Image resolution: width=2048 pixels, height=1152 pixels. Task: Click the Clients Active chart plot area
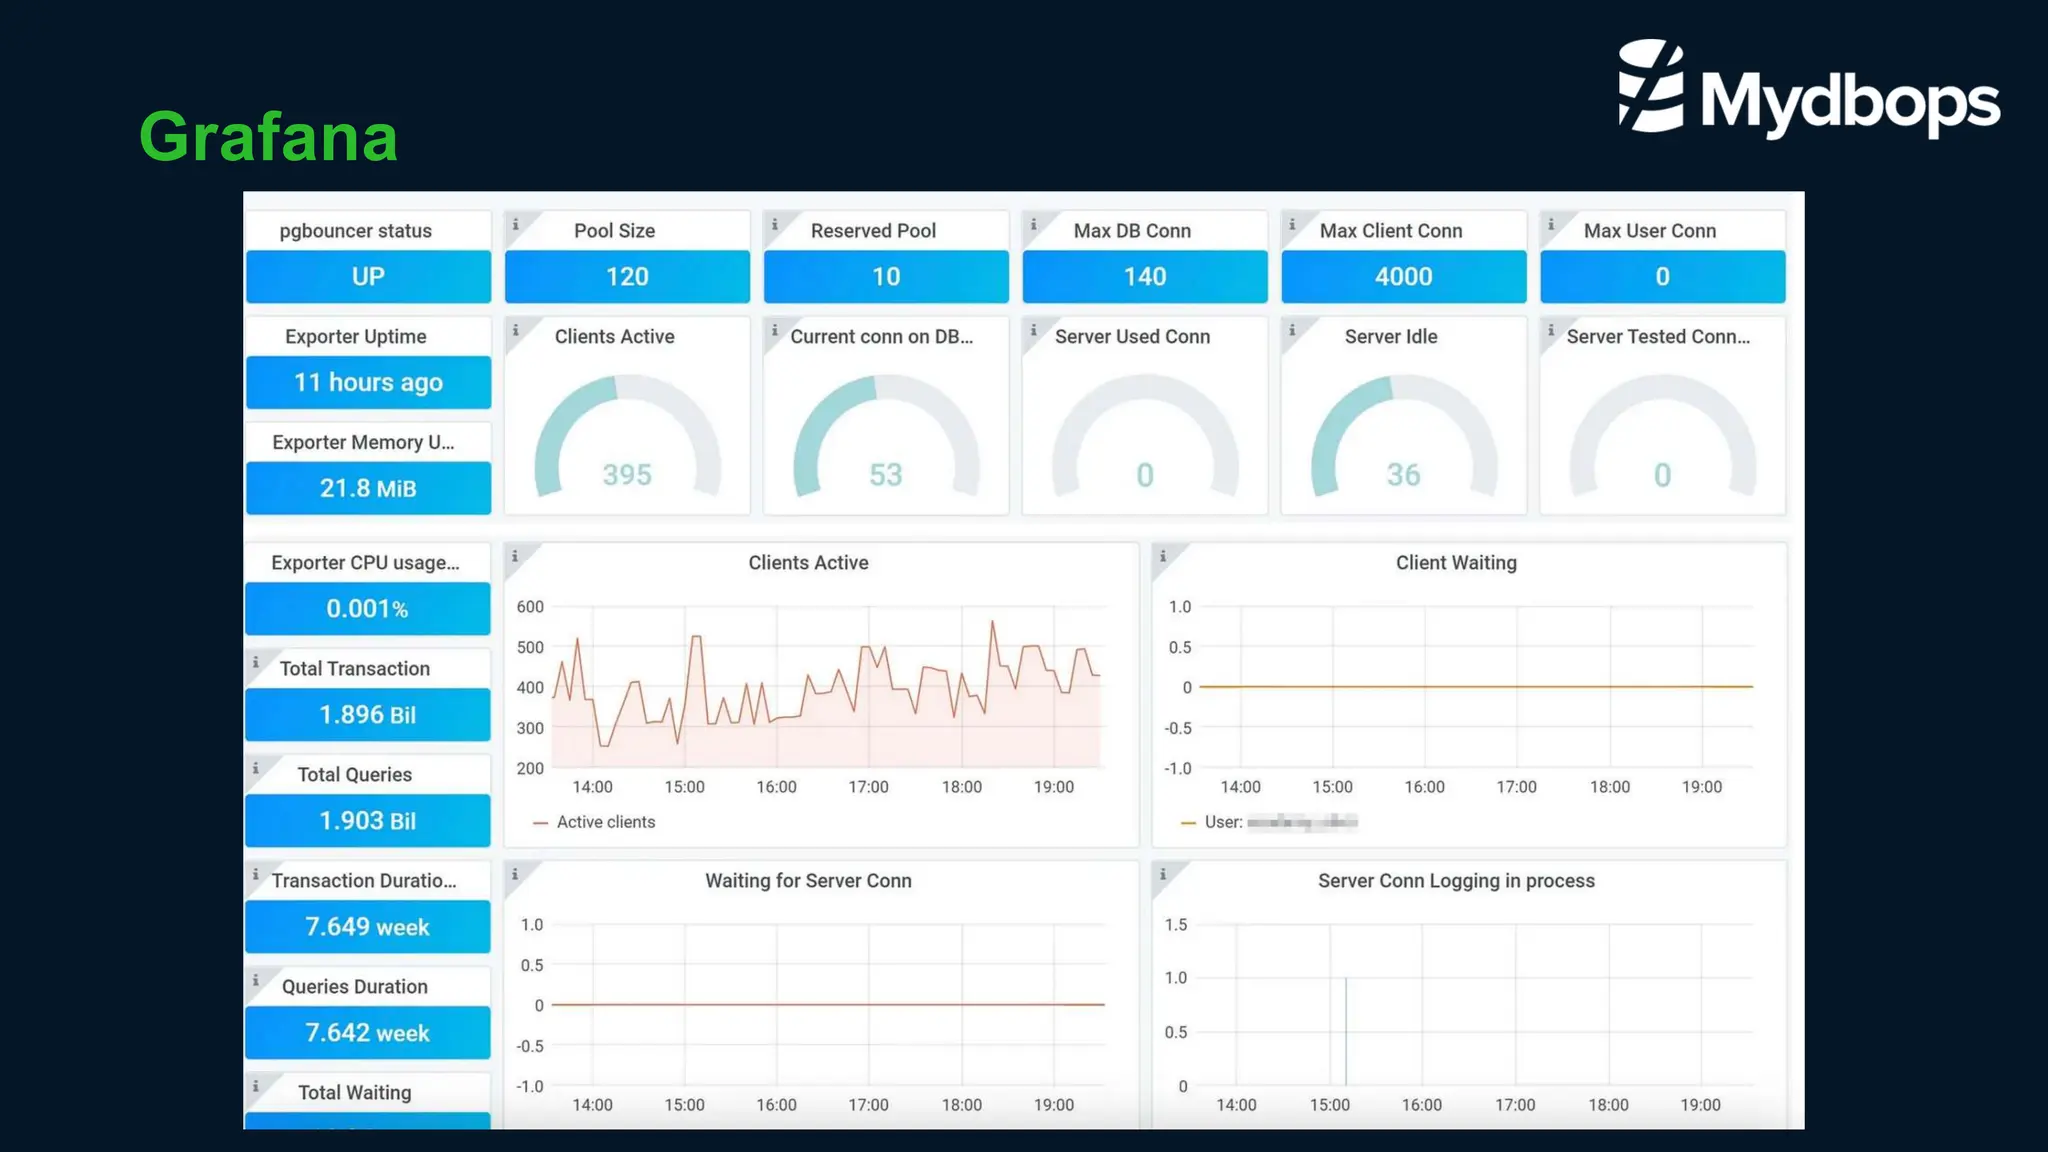coord(828,687)
